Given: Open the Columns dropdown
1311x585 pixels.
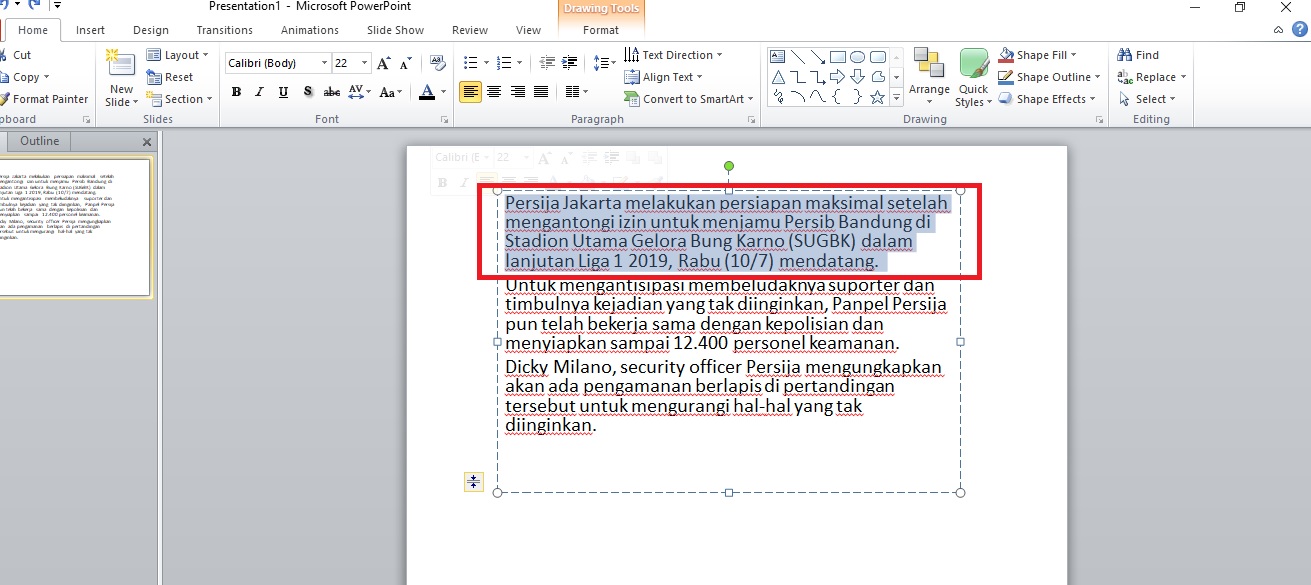Looking at the screenshot, I should point(576,92).
